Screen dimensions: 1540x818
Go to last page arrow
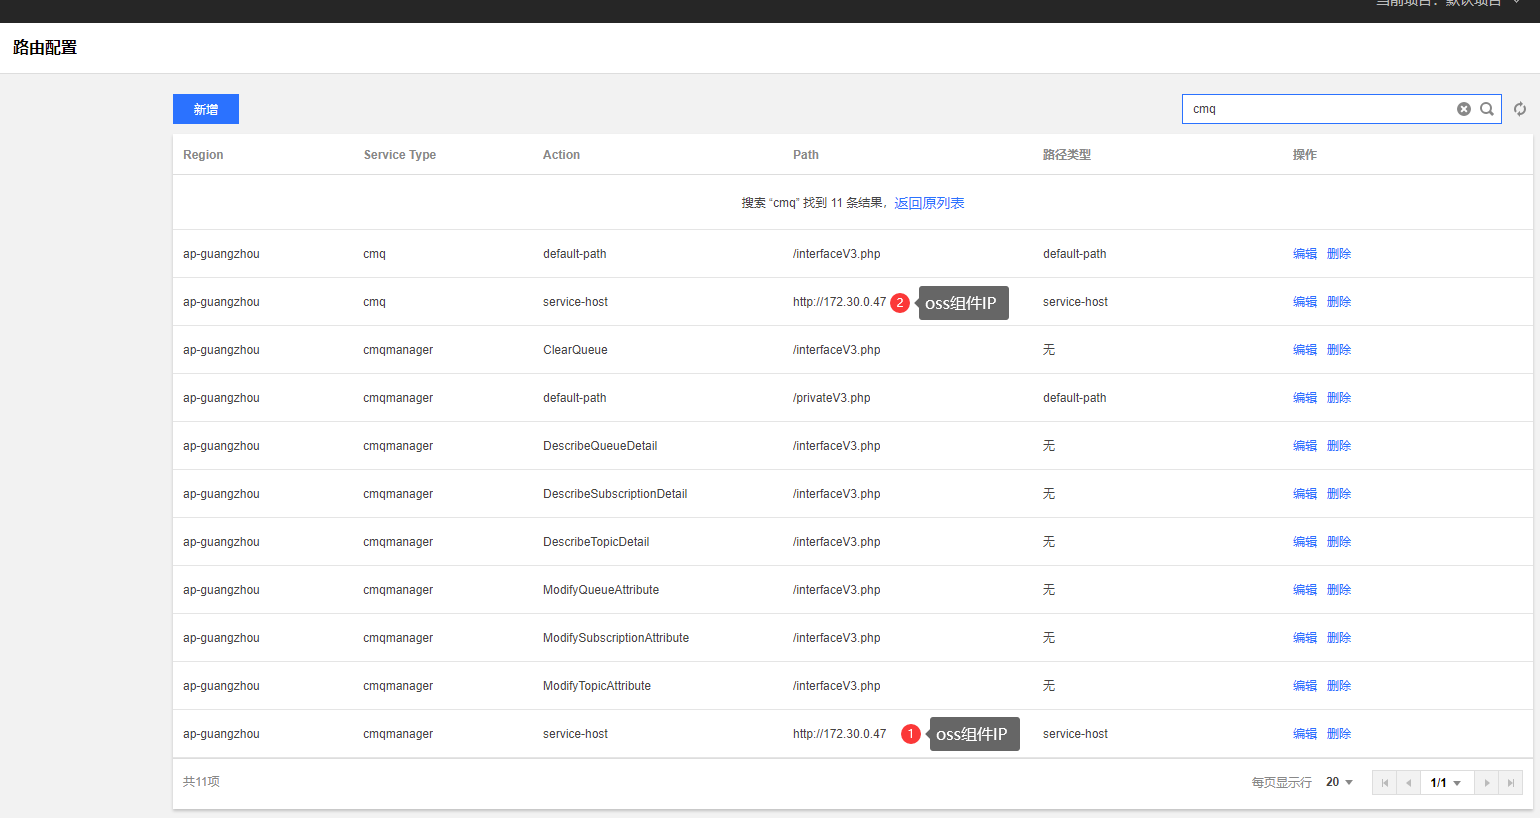point(1511,783)
